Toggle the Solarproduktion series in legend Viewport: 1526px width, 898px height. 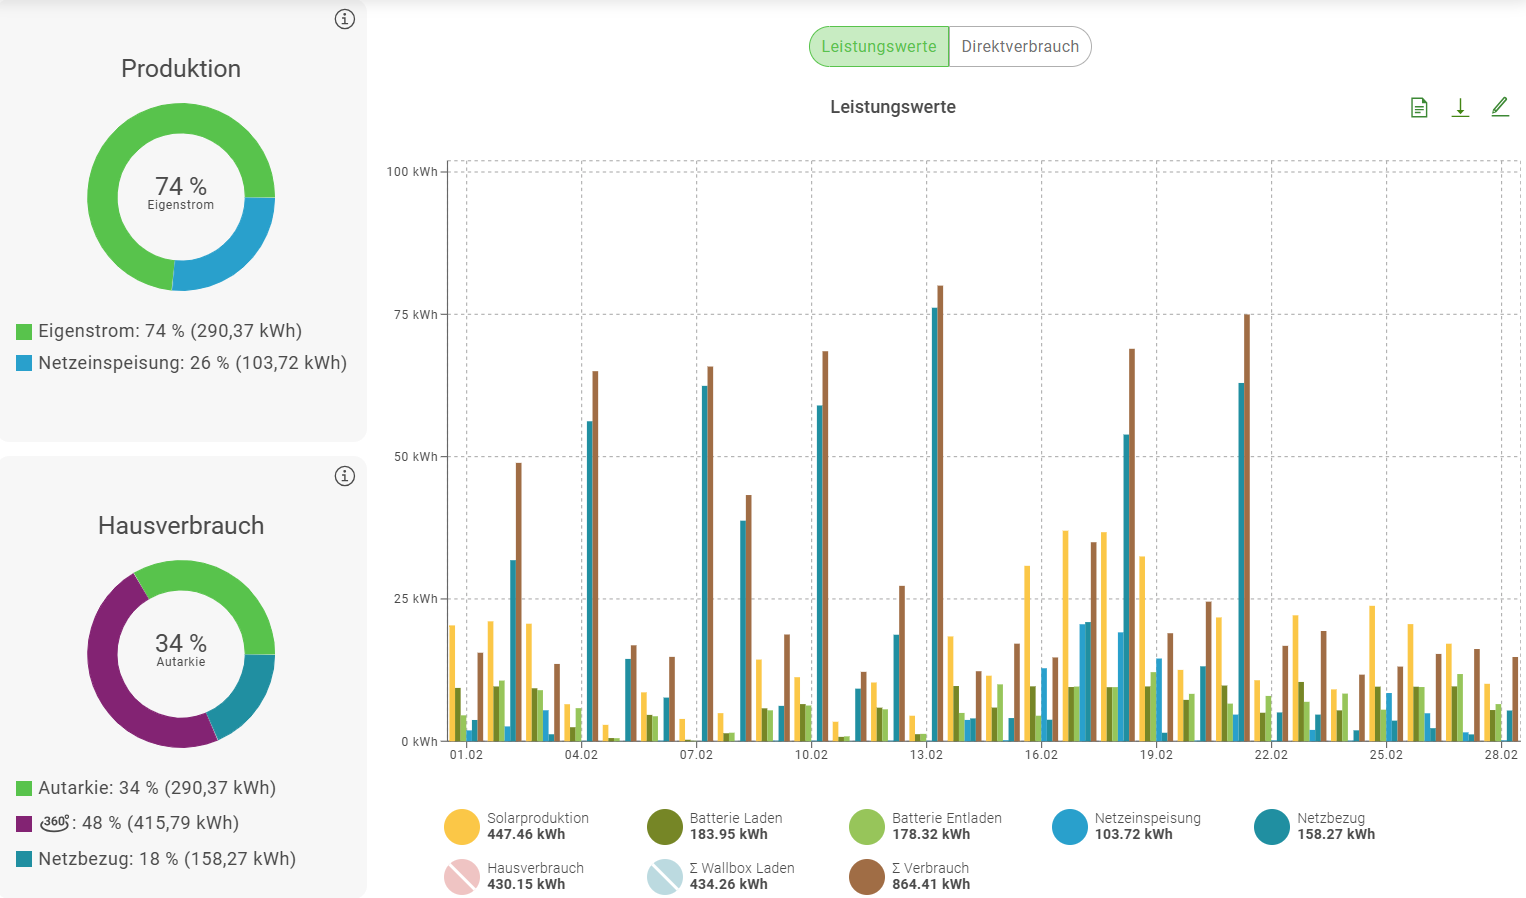(x=462, y=827)
